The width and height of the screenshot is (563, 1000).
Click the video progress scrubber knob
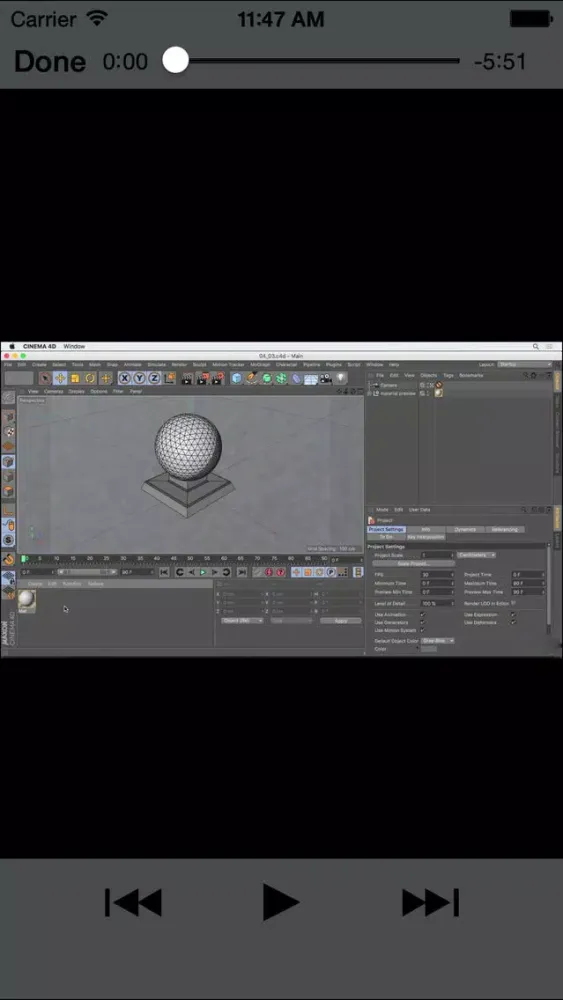point(175,61)
